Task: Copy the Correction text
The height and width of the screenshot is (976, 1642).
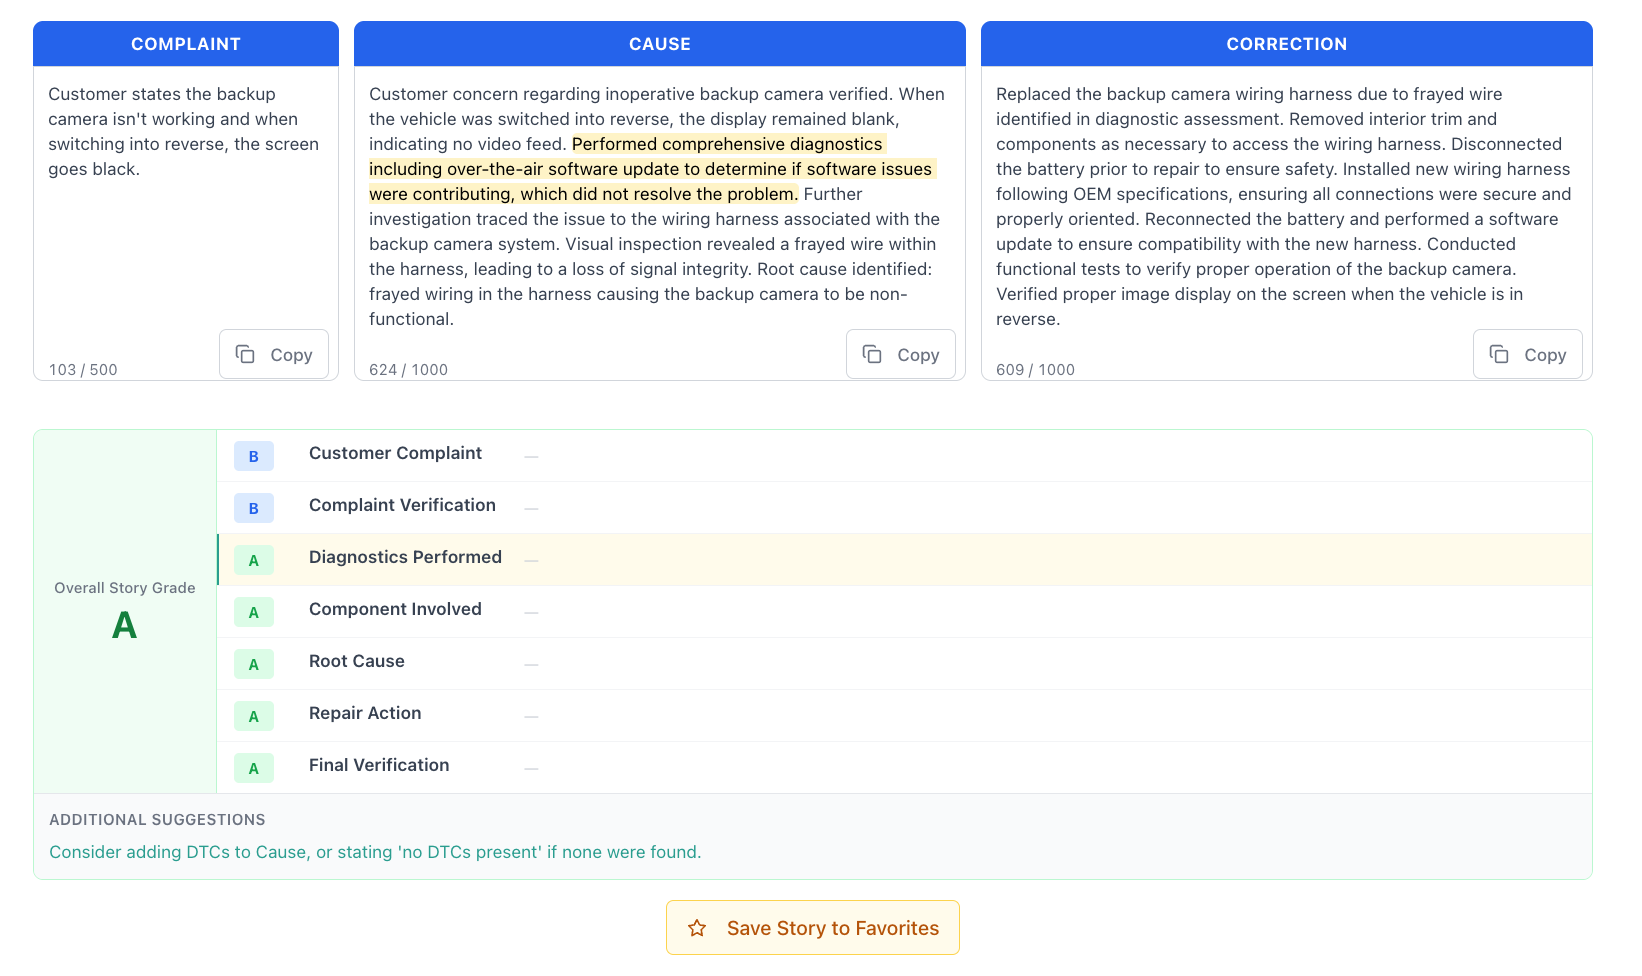Action: coord(1527,354)
